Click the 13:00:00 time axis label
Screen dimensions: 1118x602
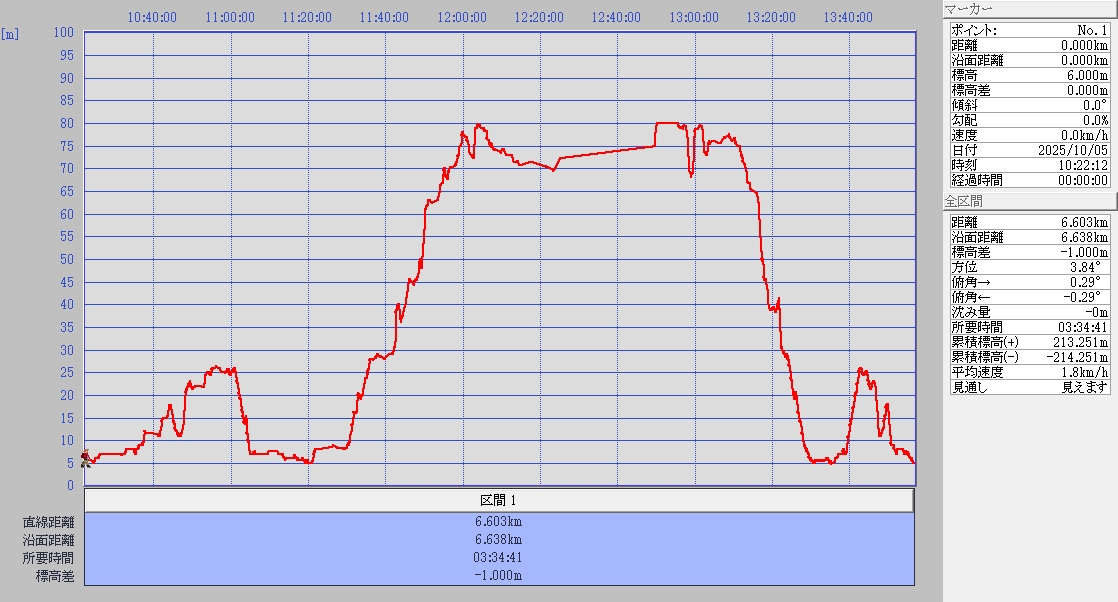pyautogui.click(x=694, y=18)
